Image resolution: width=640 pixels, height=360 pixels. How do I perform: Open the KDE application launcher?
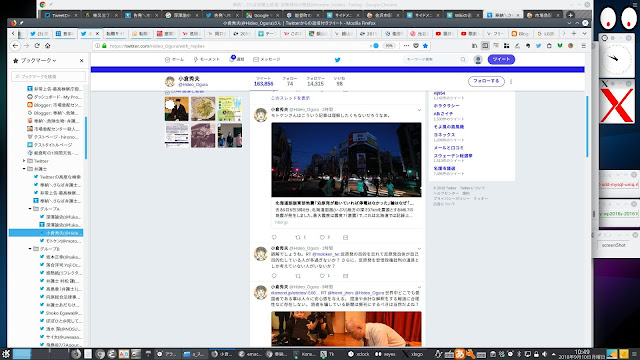tap(6, 354)
